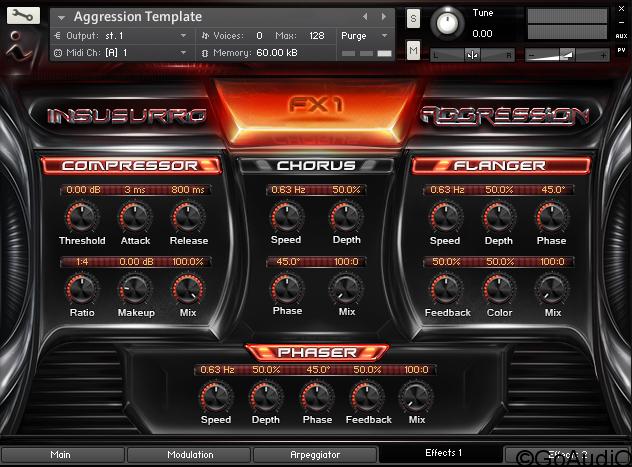Click the Compressor header button
This screenshot has height=467, width=632.
[130, 165]
